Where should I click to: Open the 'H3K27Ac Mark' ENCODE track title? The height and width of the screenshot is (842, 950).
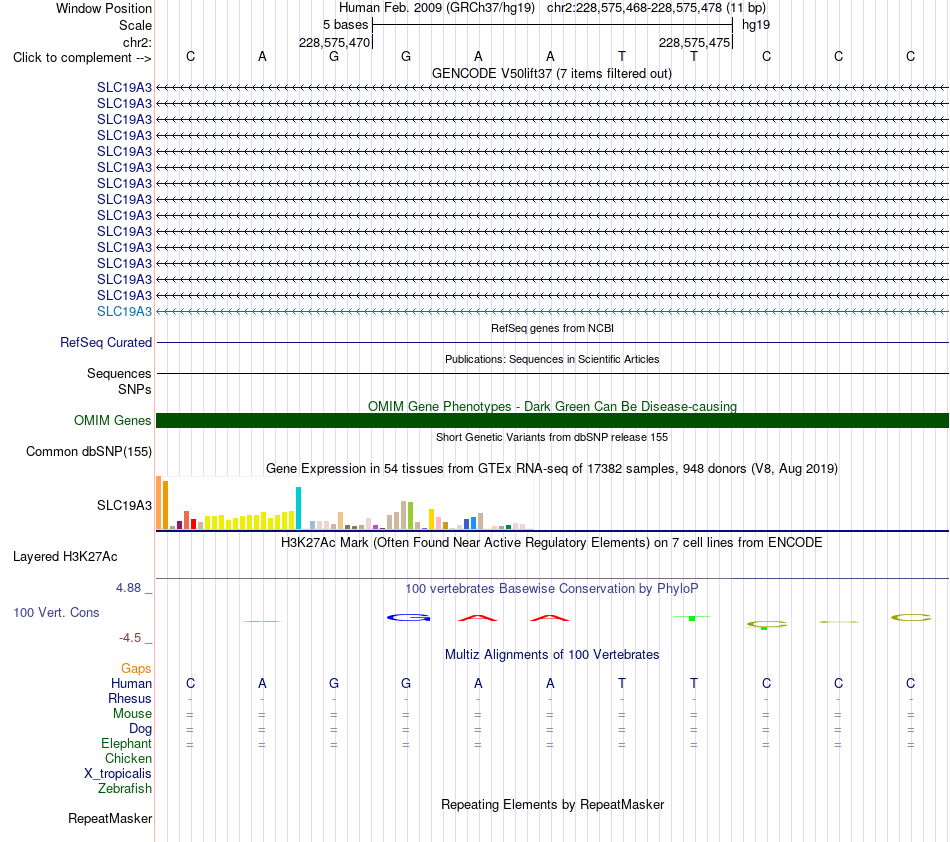[x=552, y=542]
